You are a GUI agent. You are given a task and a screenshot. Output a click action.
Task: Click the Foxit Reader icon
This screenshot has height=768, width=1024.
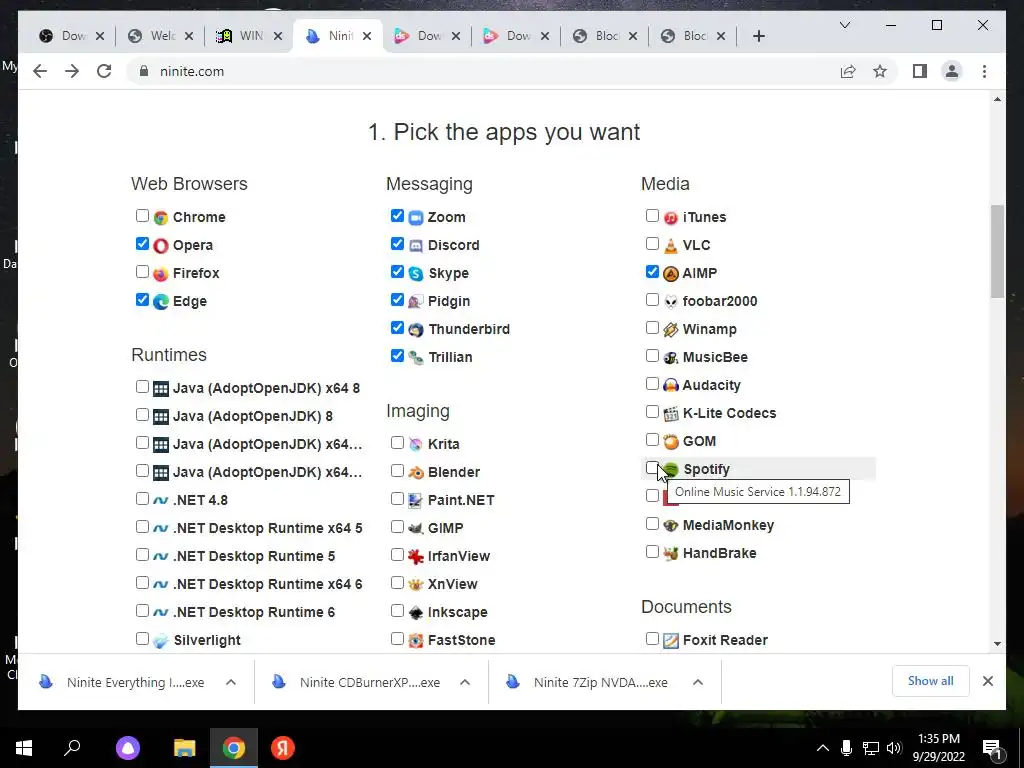[x=671, y=641]
